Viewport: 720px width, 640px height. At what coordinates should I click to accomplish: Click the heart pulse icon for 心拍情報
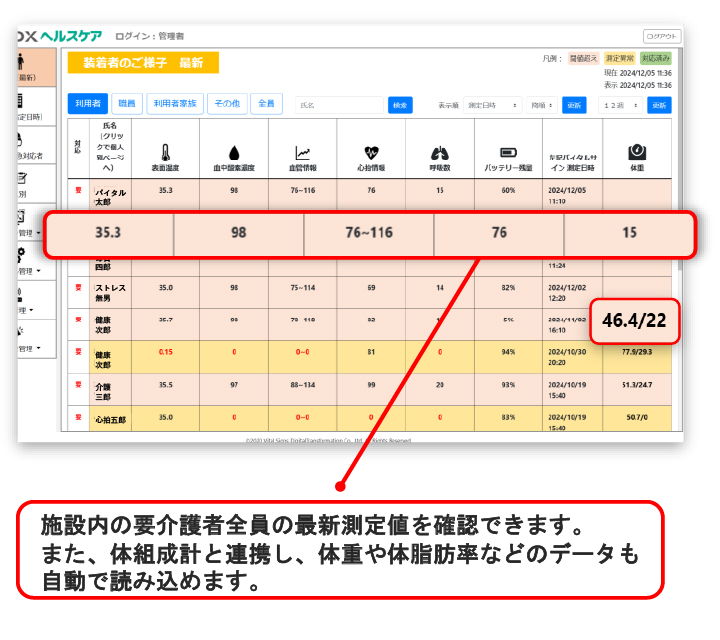pyautogui.click(x=371, y=153)
